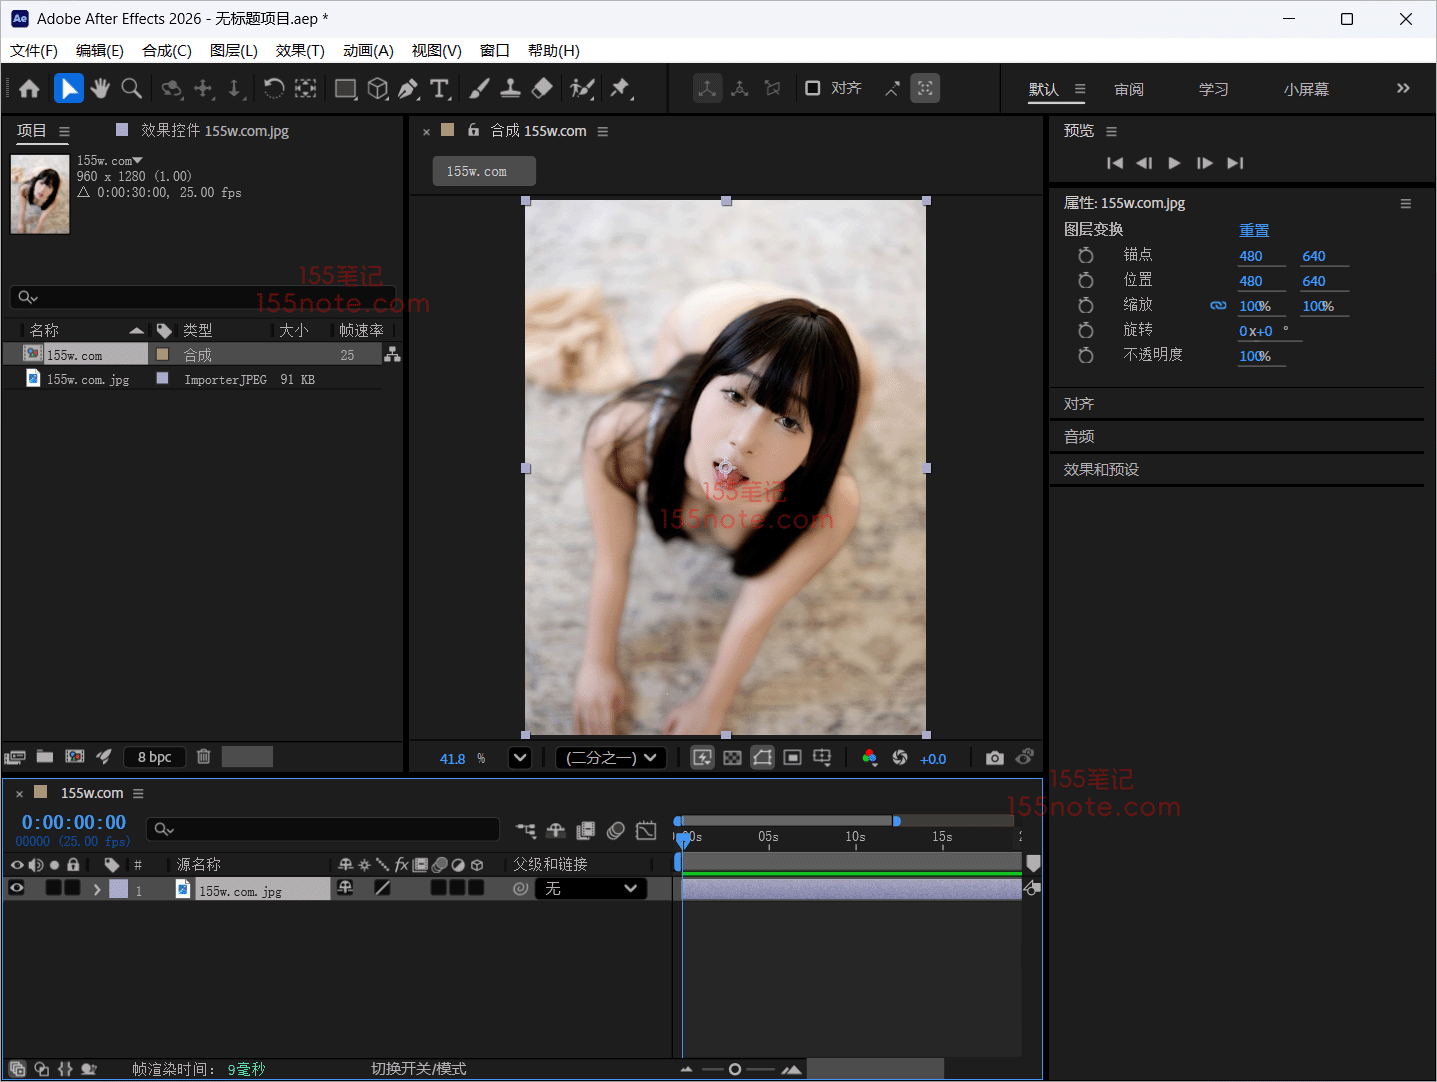Select the Eraser tool
Image resolution: width=1437 pixels, height=1082 pixels.
(x=542, y=89)
